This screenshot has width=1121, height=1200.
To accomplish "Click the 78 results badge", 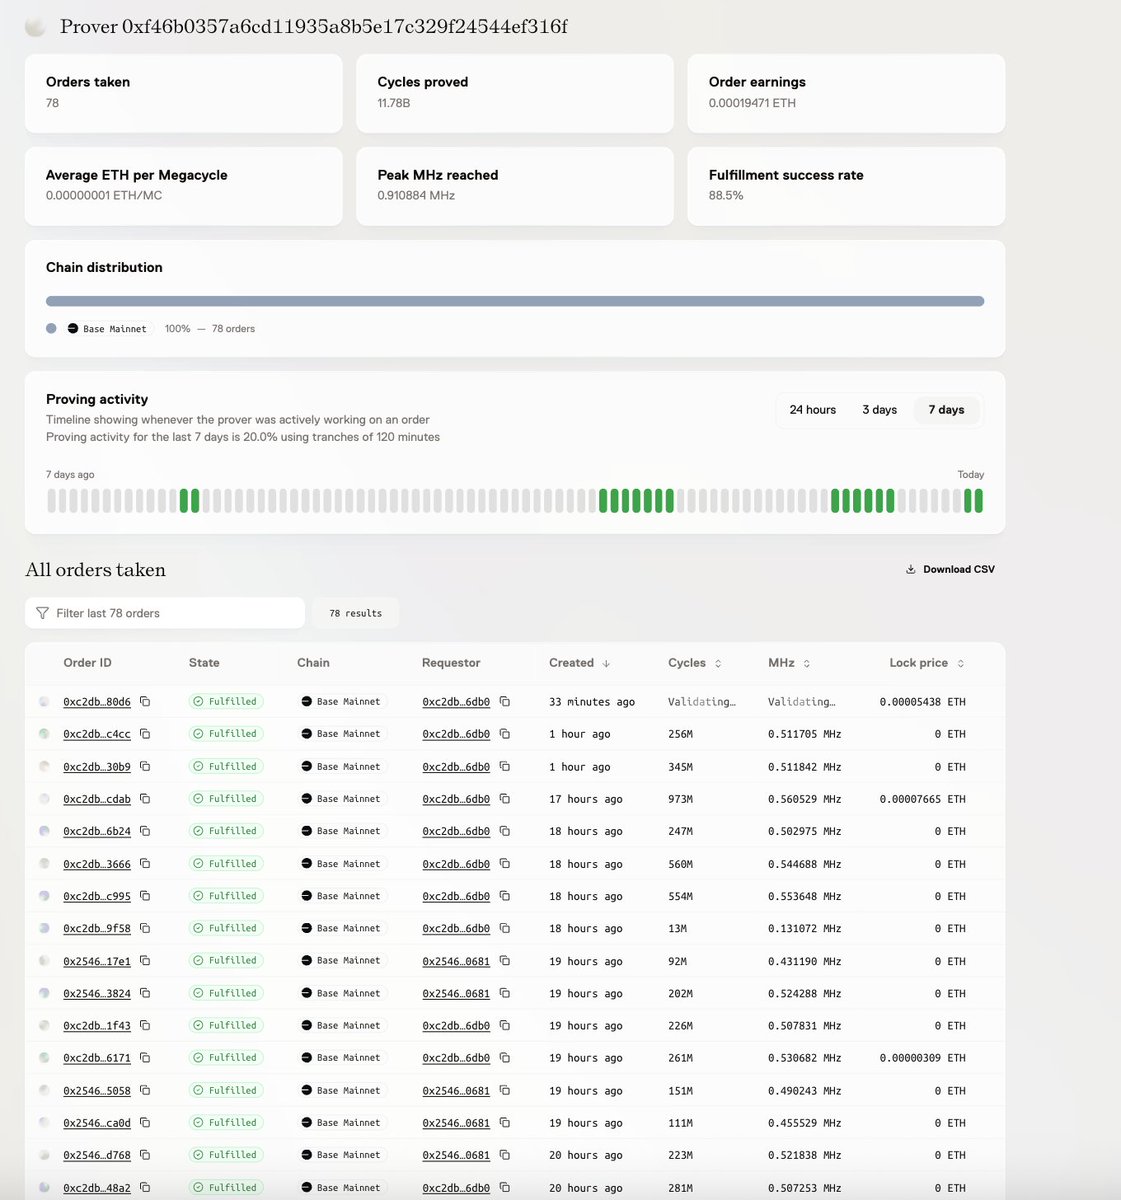I will click(x=355, y=613).
